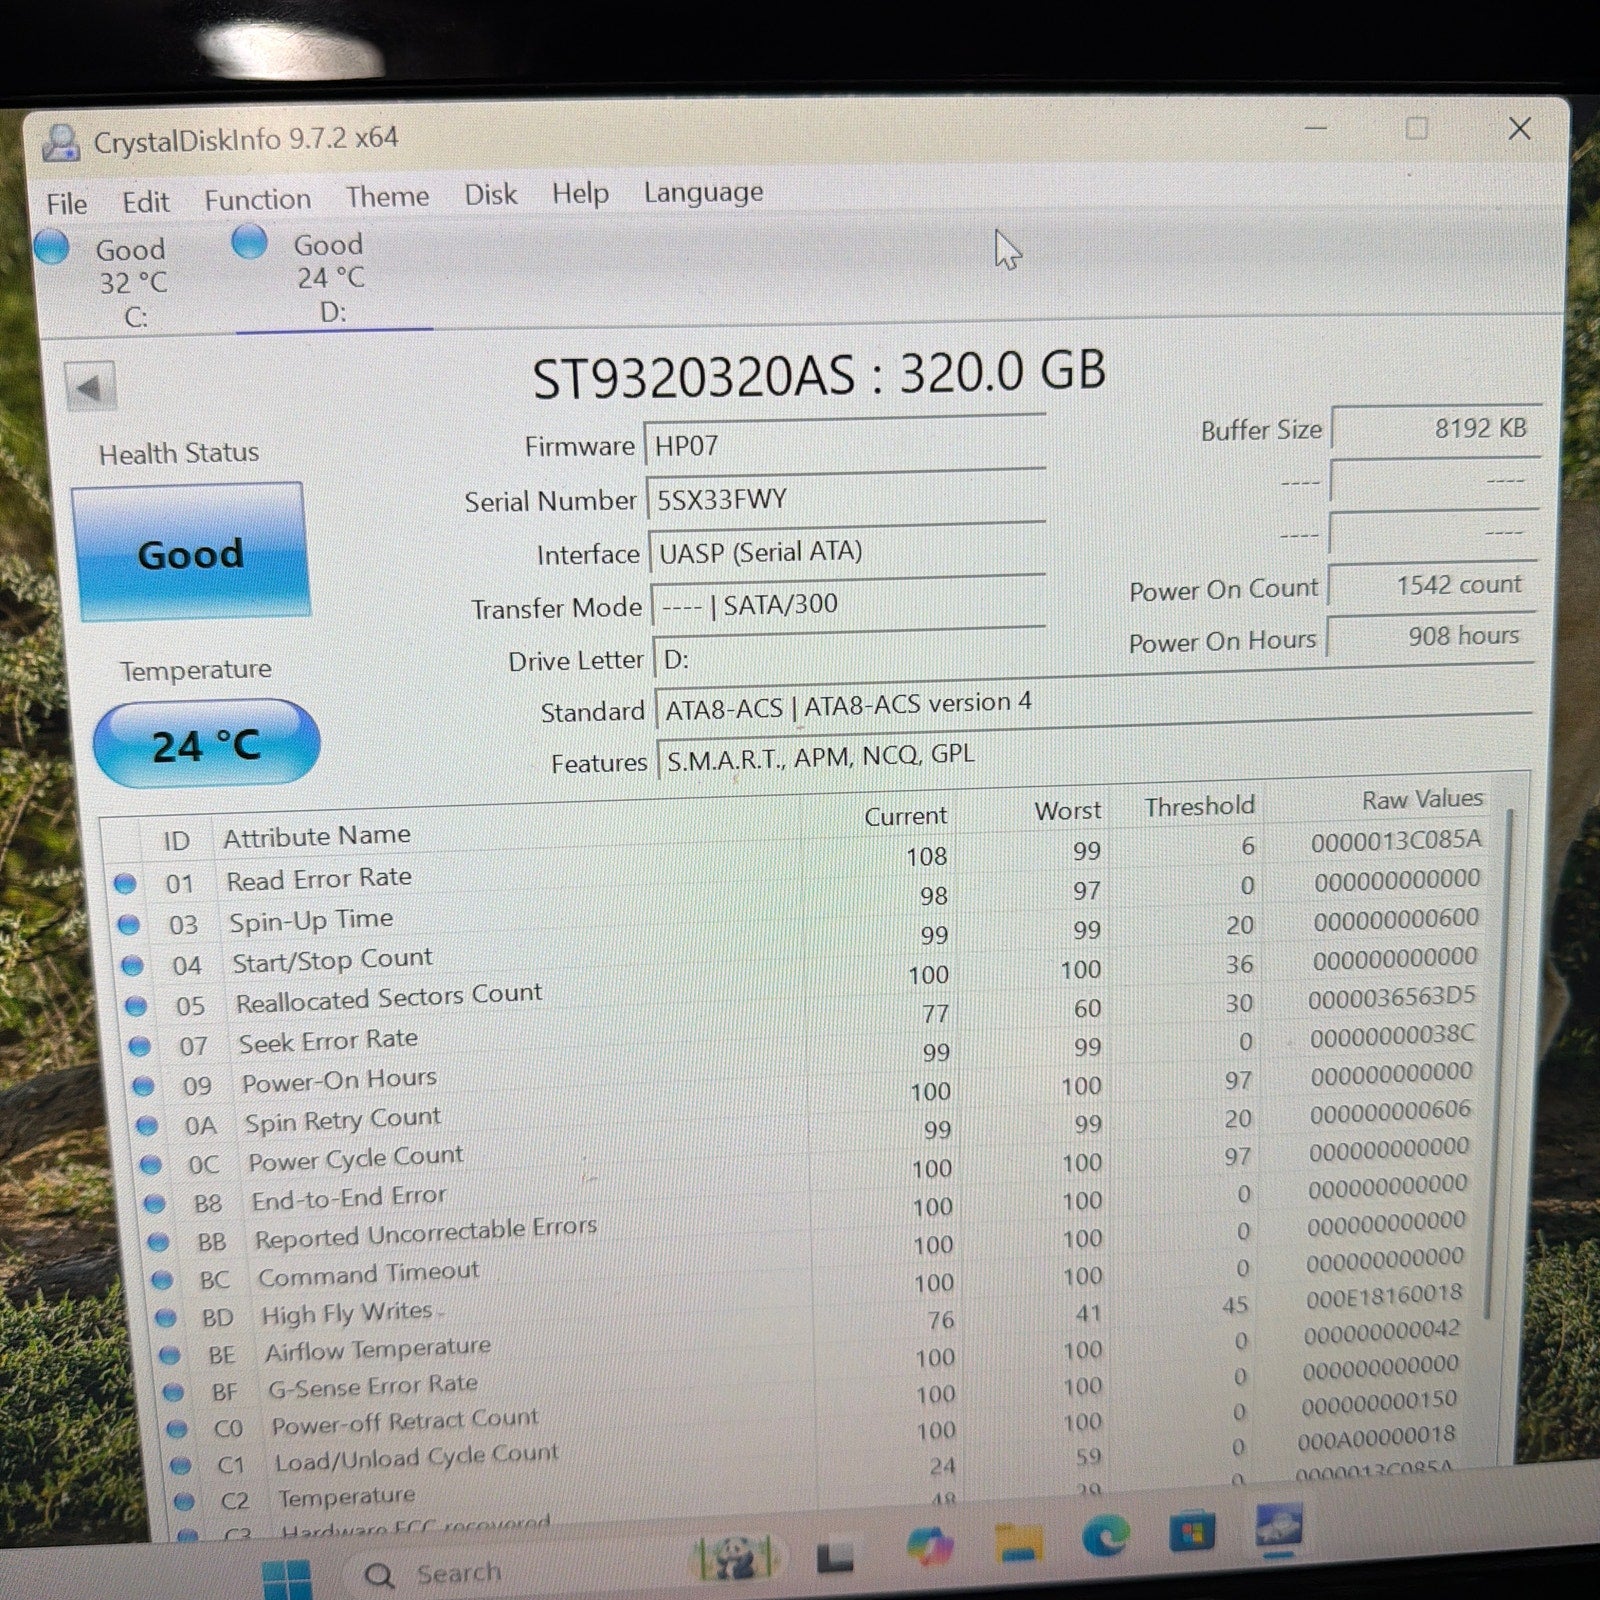Click the status dot for Spin-Up Time

tap(128, 925)
